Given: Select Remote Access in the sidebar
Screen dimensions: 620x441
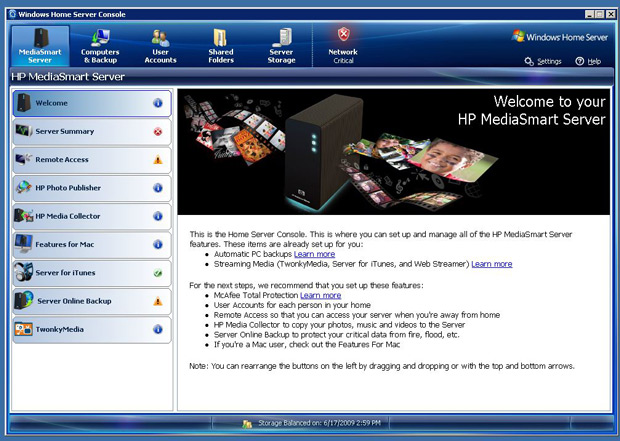Looking at the screenshot, I should [92, 160].
